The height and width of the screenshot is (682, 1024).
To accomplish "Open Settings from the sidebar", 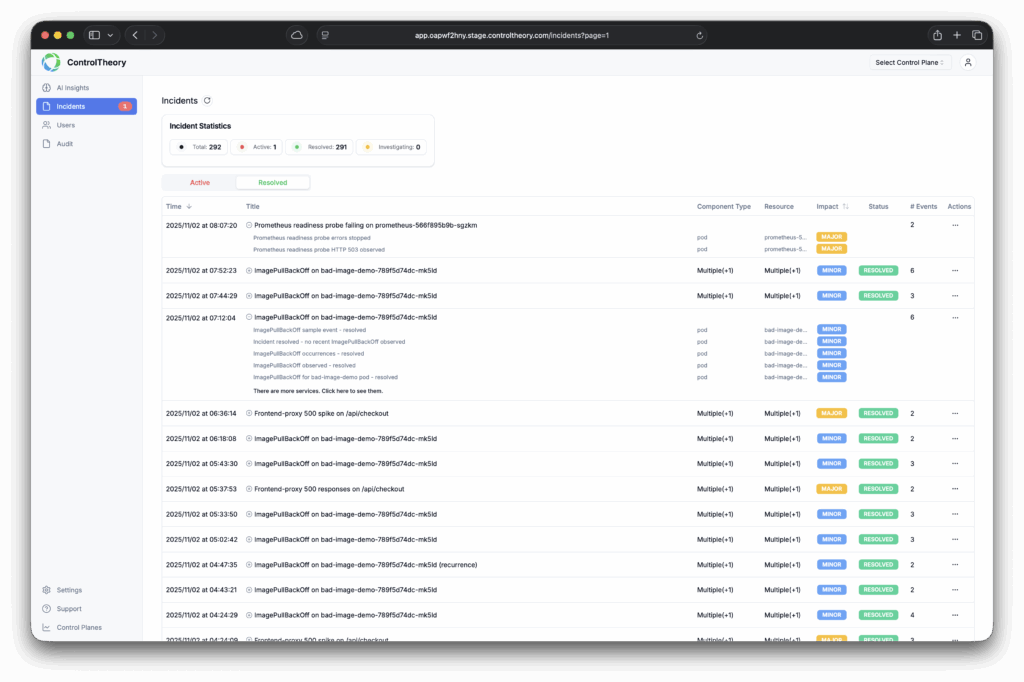I will click(69, 590).
